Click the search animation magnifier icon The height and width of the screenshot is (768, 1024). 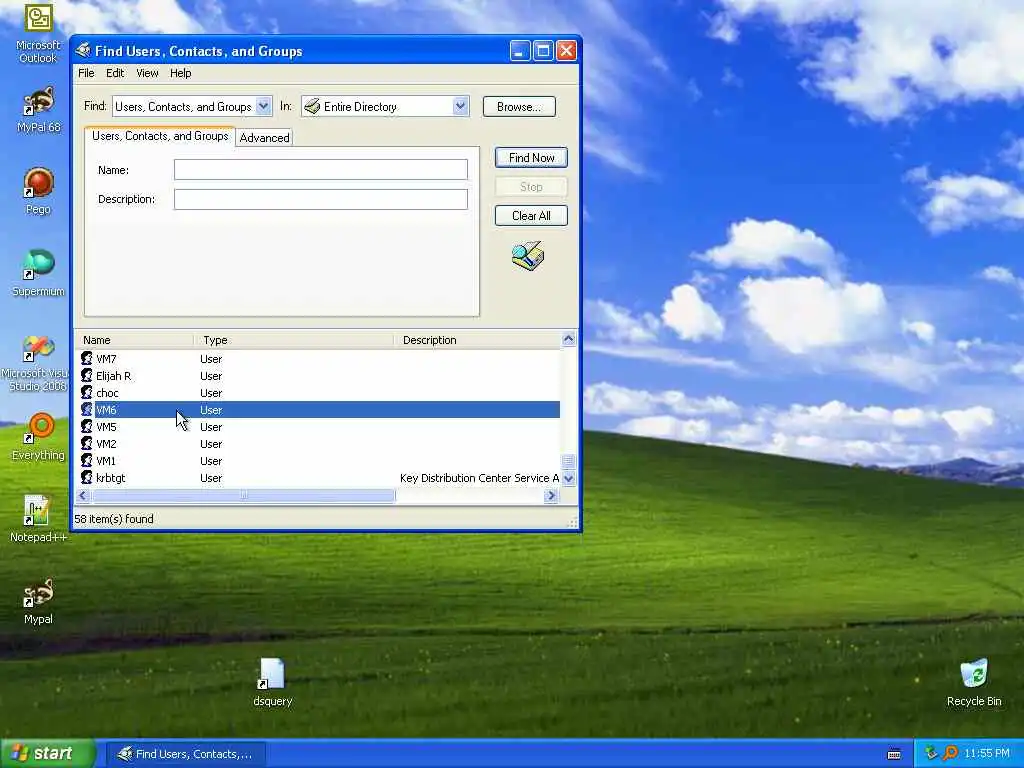tap(528, 256)
